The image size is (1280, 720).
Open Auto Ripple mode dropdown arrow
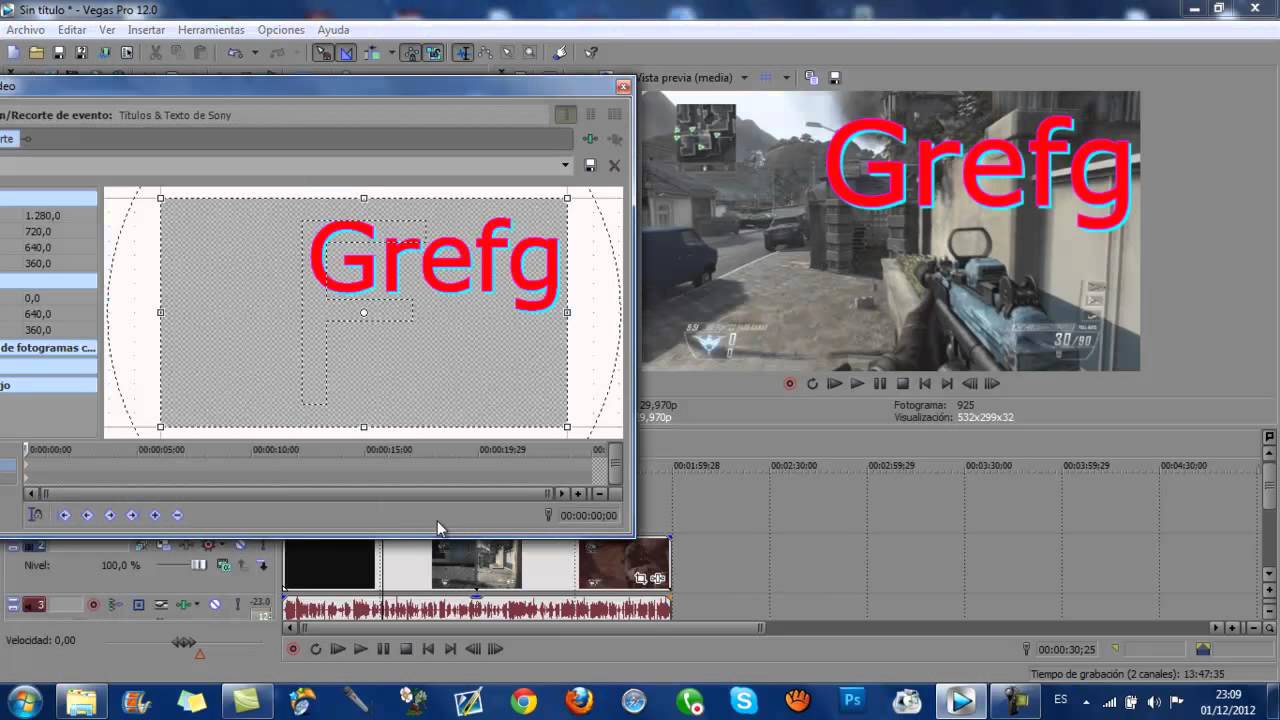391,53
